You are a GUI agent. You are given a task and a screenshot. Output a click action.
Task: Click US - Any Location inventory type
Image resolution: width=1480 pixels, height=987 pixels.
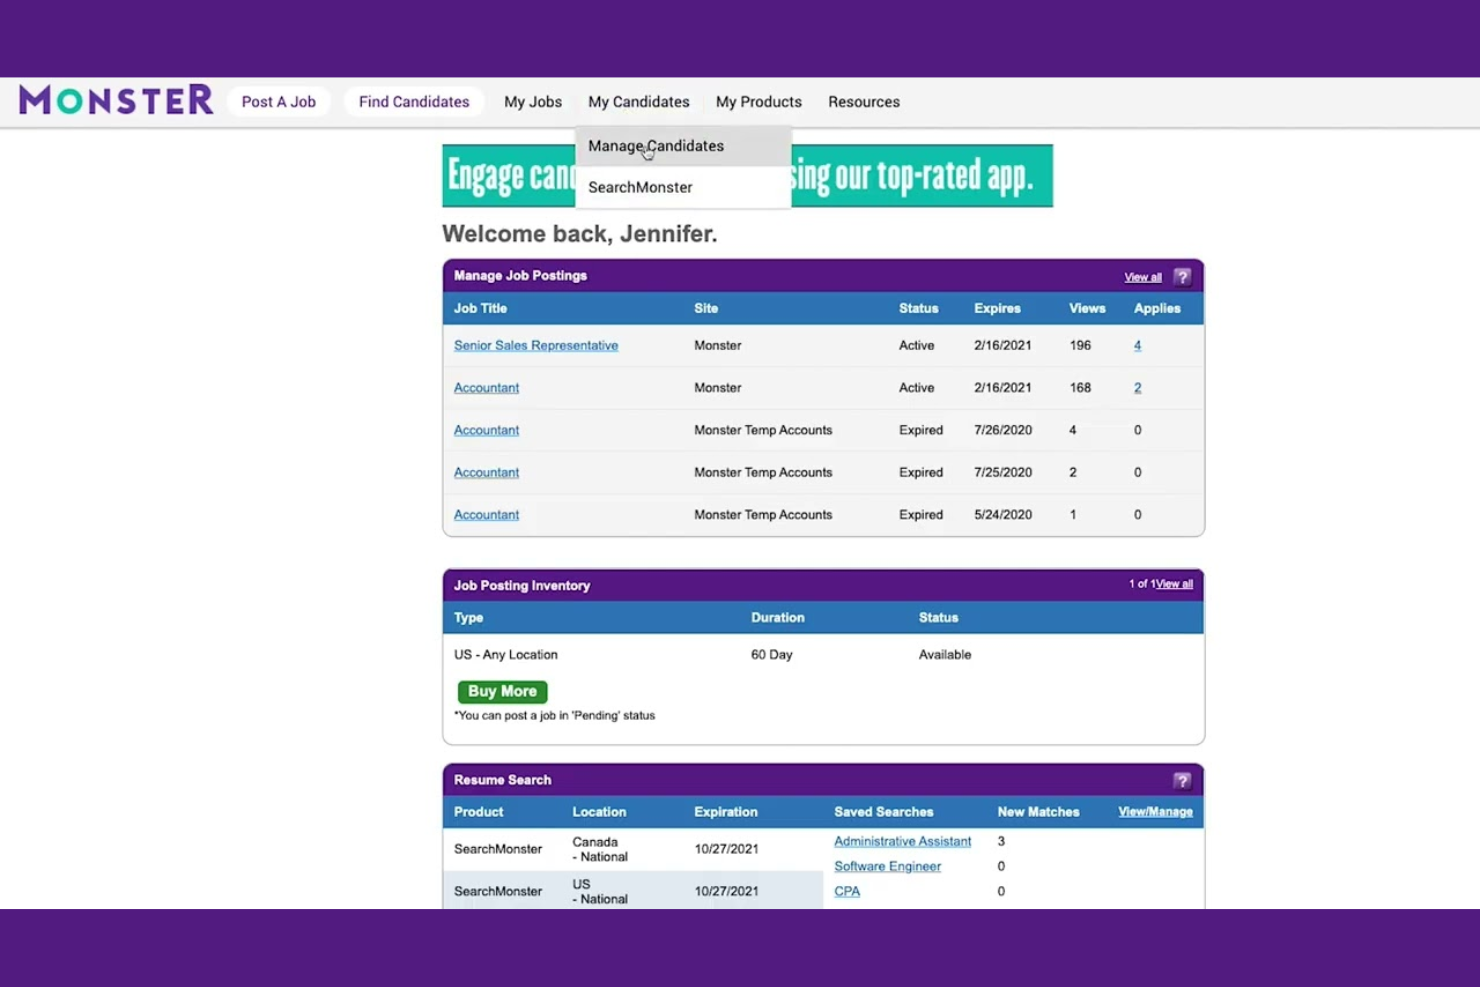506,655
